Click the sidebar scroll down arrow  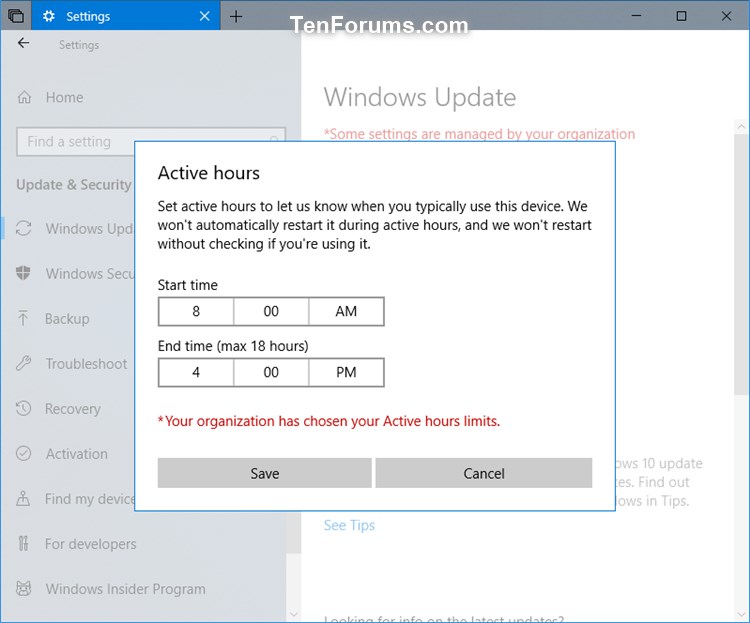[294, 614]
